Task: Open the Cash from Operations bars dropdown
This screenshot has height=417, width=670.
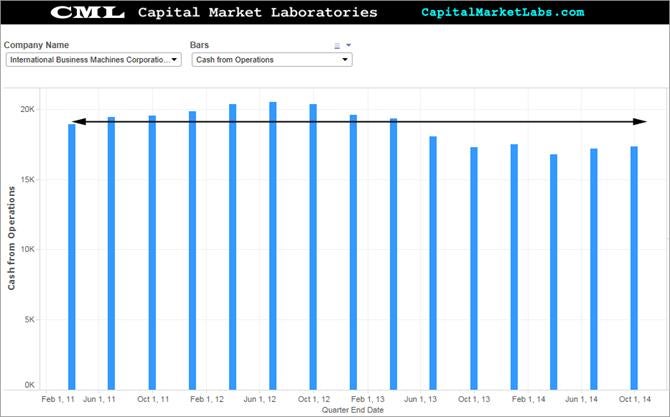Action: tap(272, 60)
